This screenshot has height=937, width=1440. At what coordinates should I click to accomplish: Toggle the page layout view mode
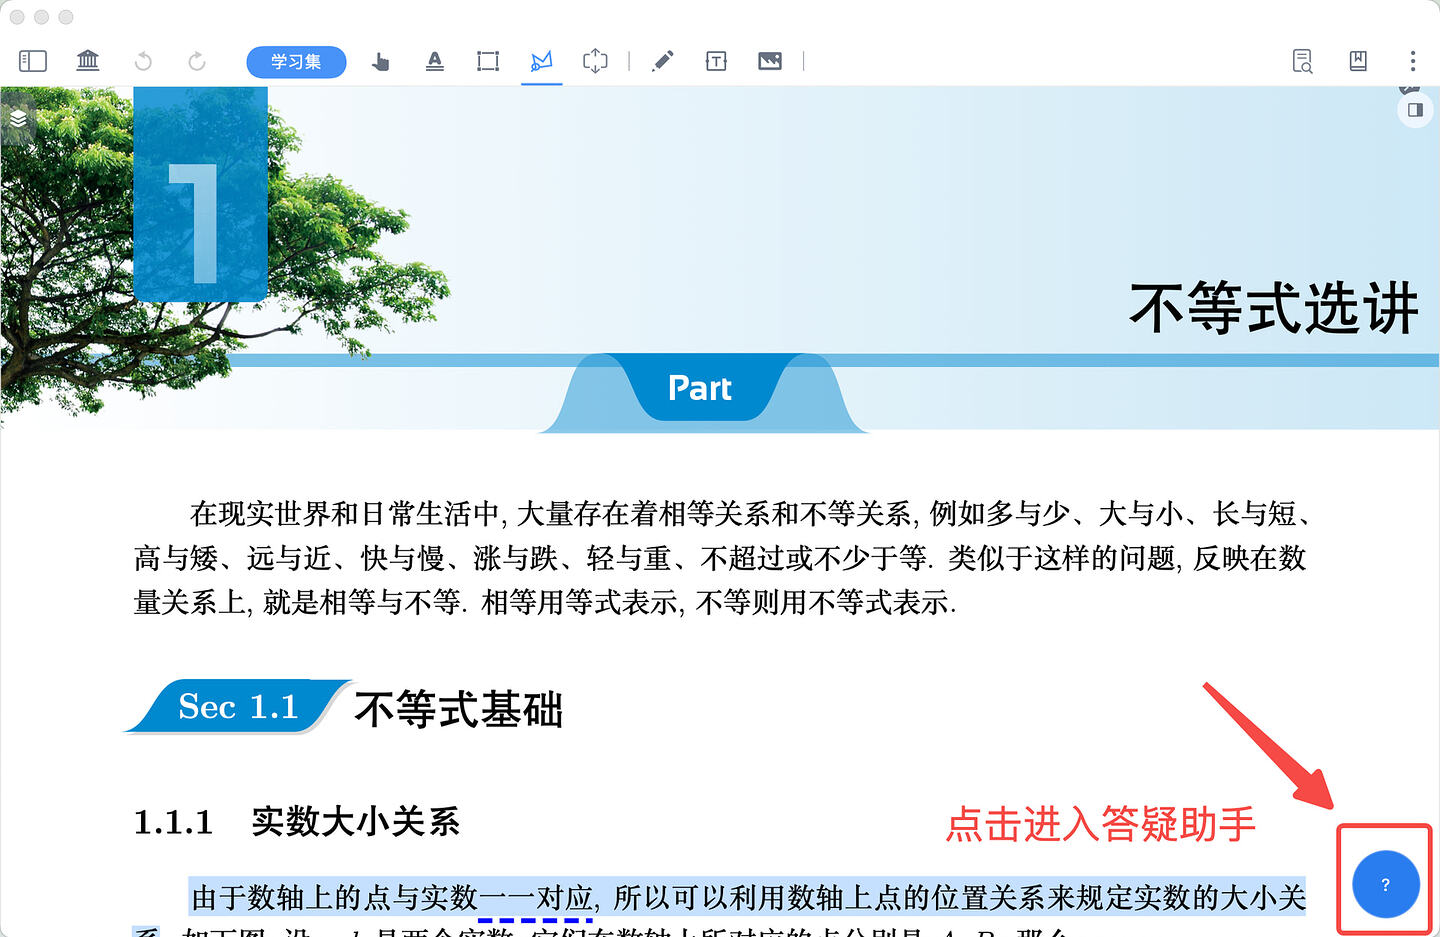tap(1415, 110)
